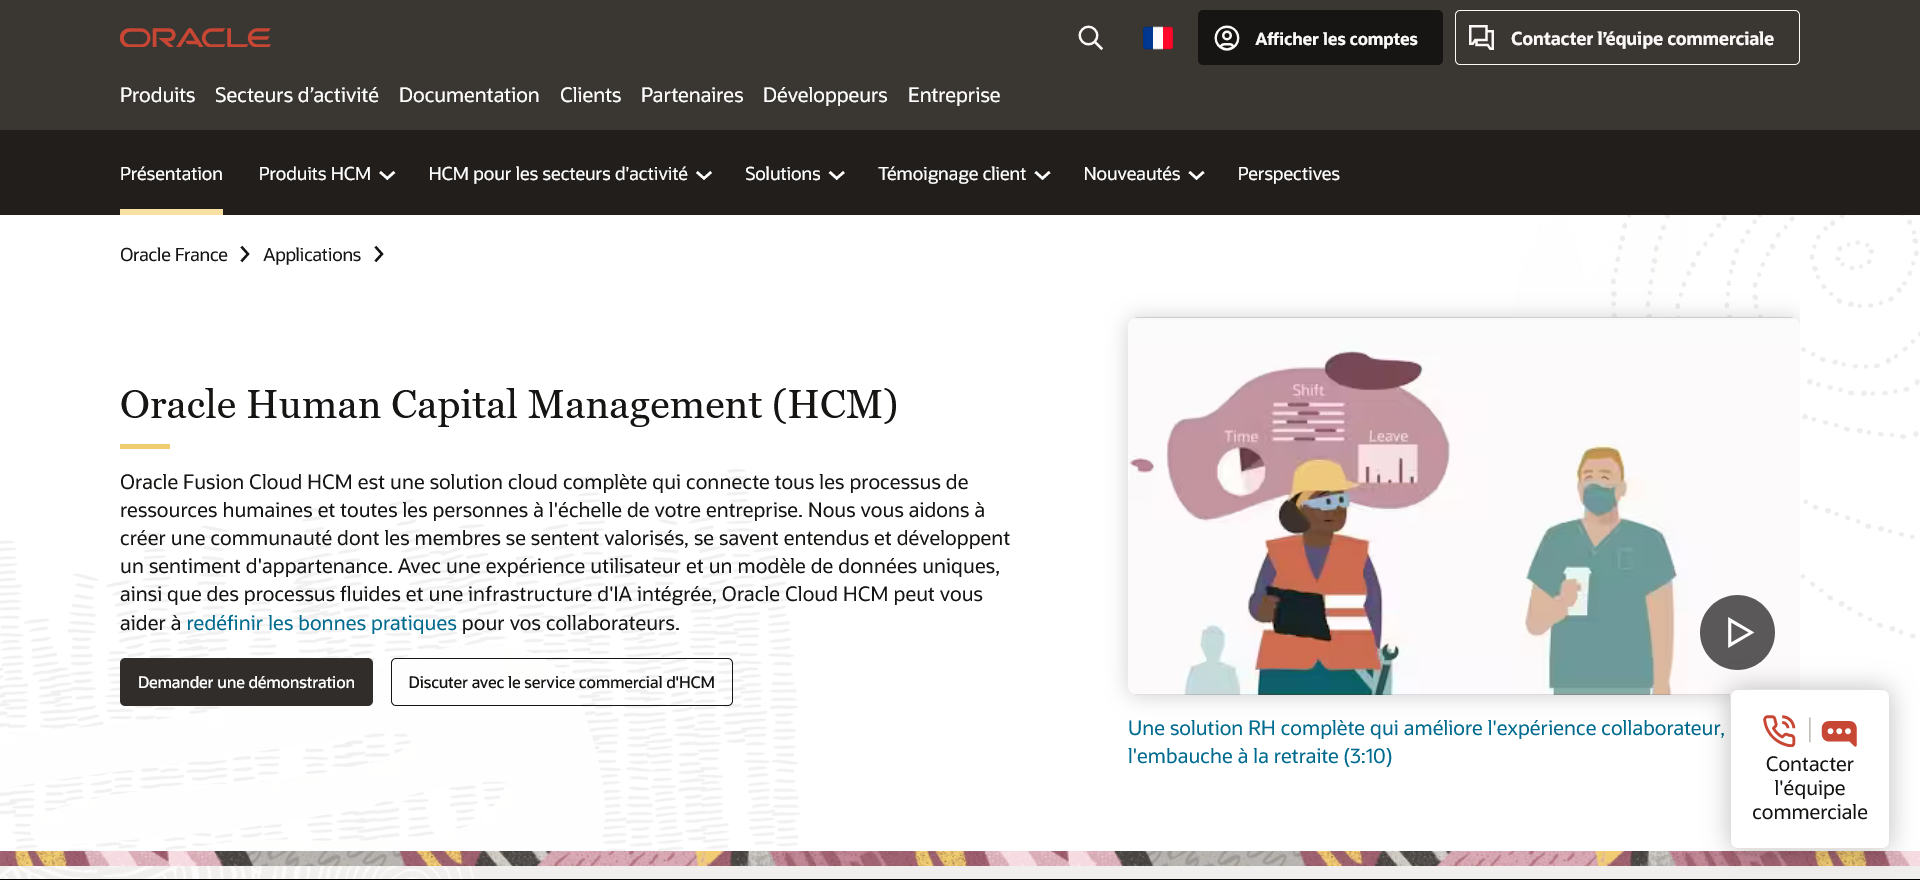Click the chevron after Applications breadcrumb
The image size is (1920, 880).
click(x=379, y=255)
